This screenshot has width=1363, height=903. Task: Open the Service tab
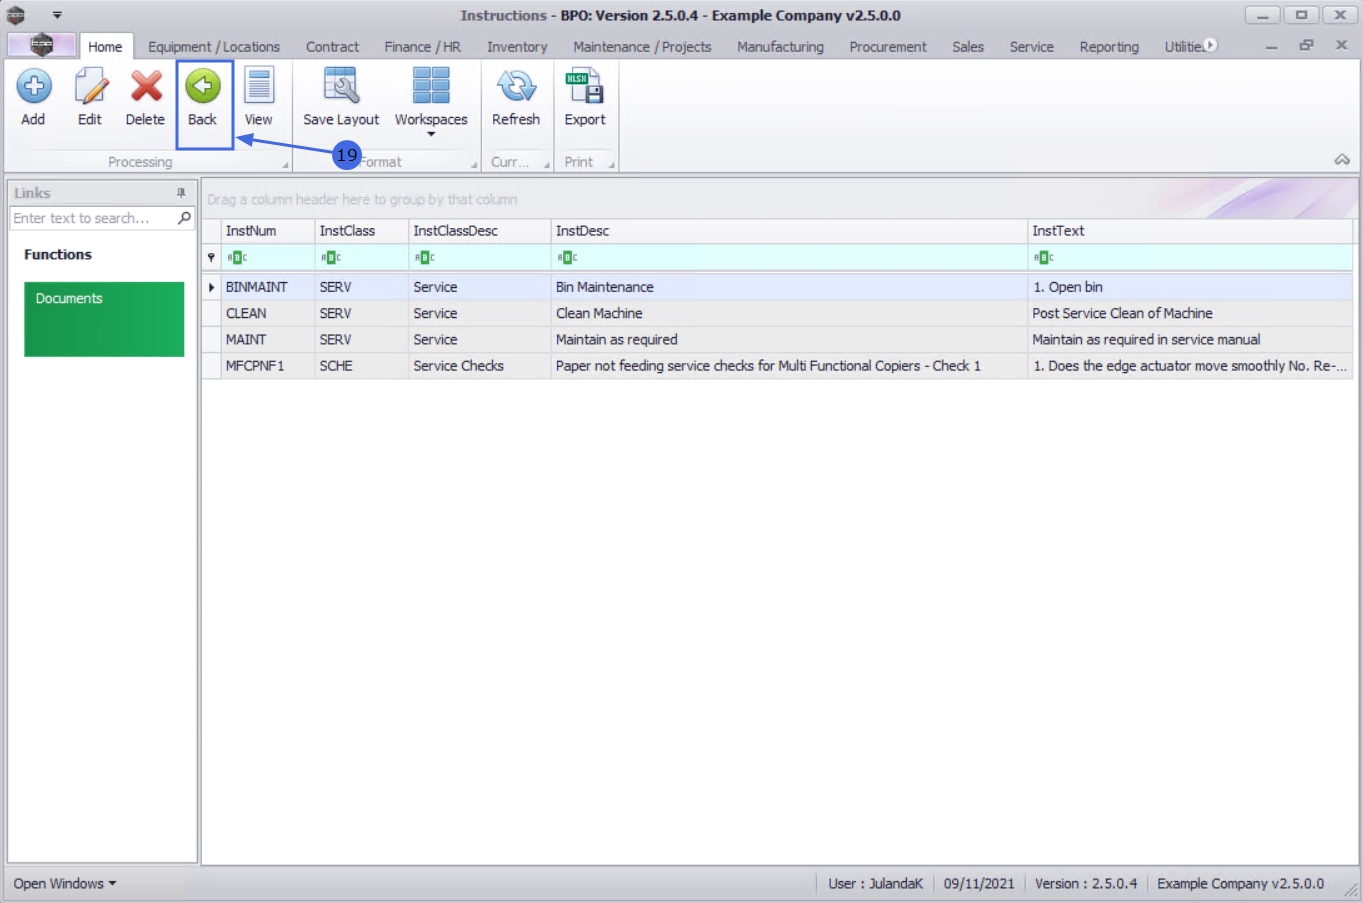(x=1031, y=47)
